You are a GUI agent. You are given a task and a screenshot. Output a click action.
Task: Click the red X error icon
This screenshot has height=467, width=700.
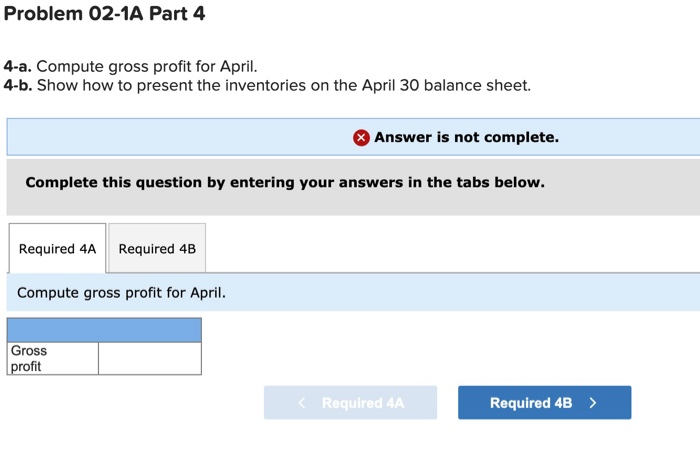click(361, 138)
